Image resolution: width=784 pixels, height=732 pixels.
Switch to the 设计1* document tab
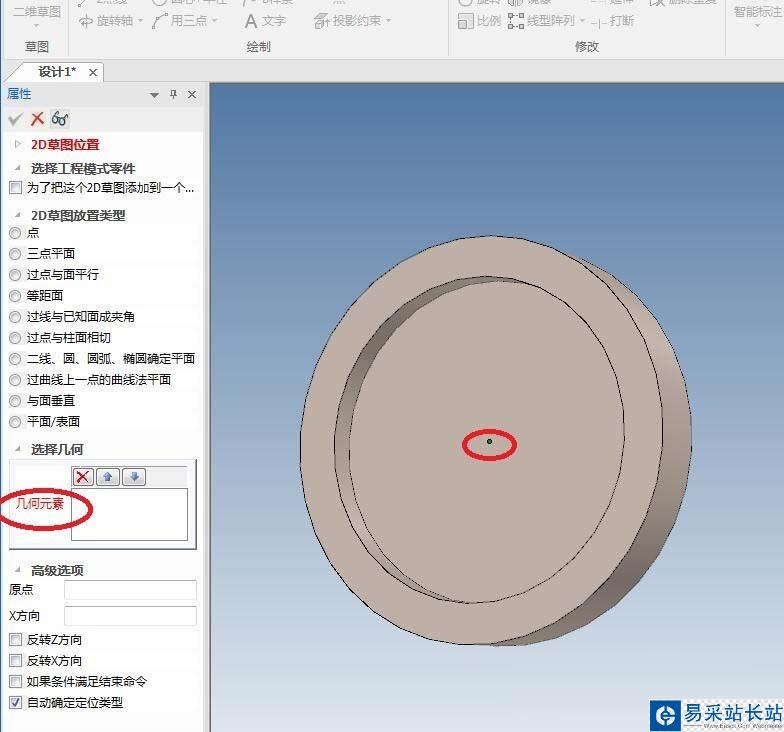click(57, 72)
